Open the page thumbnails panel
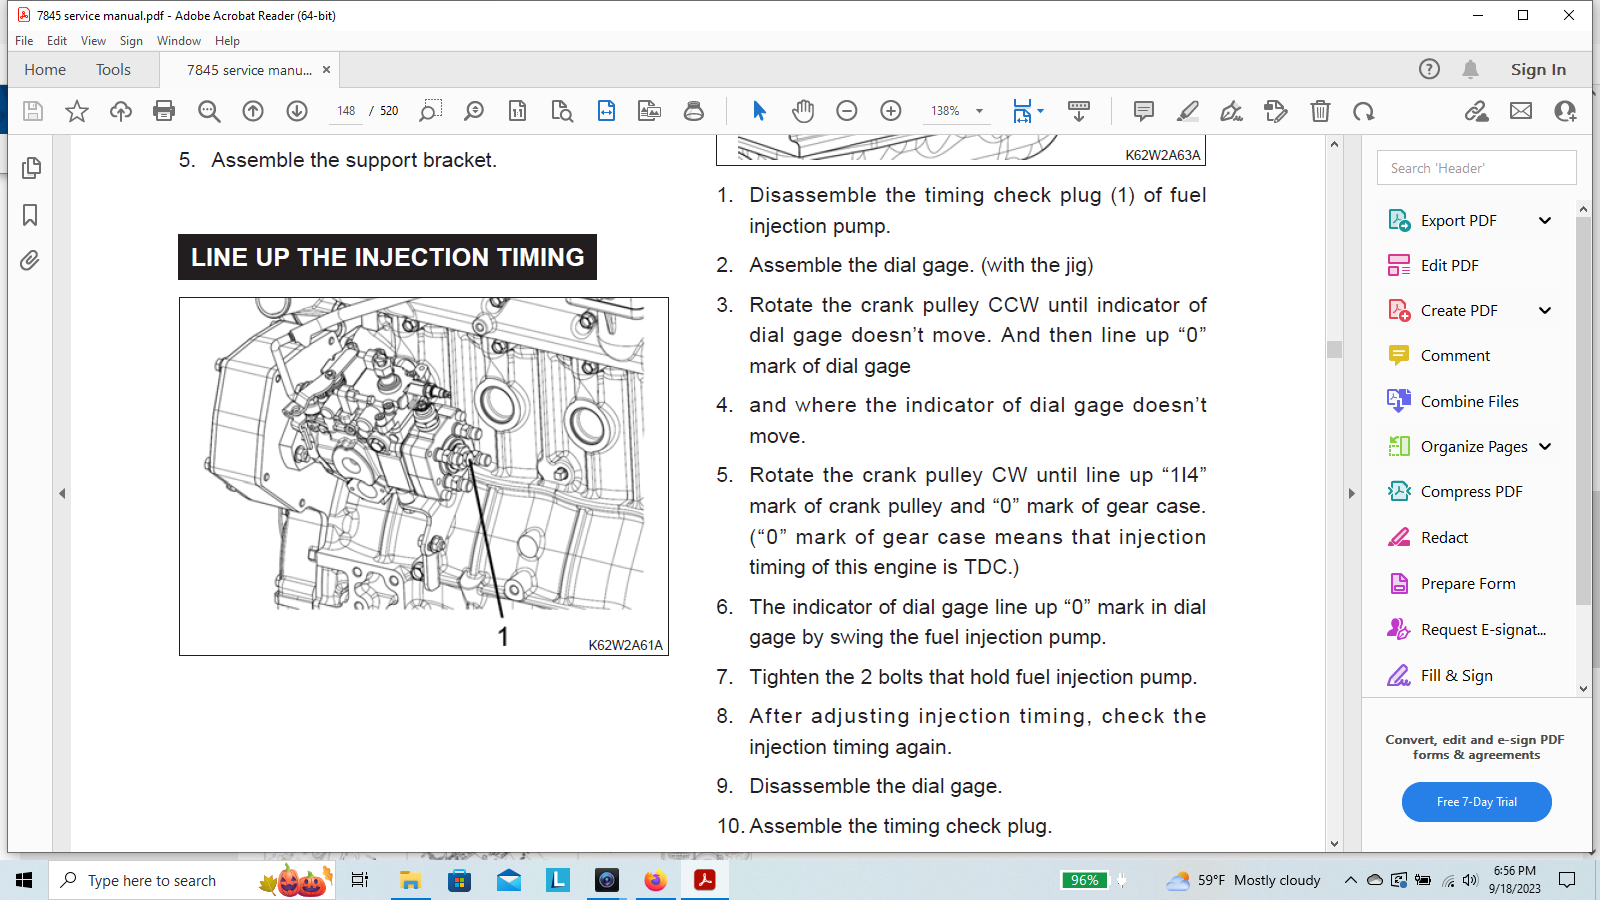 coord(31,168)
